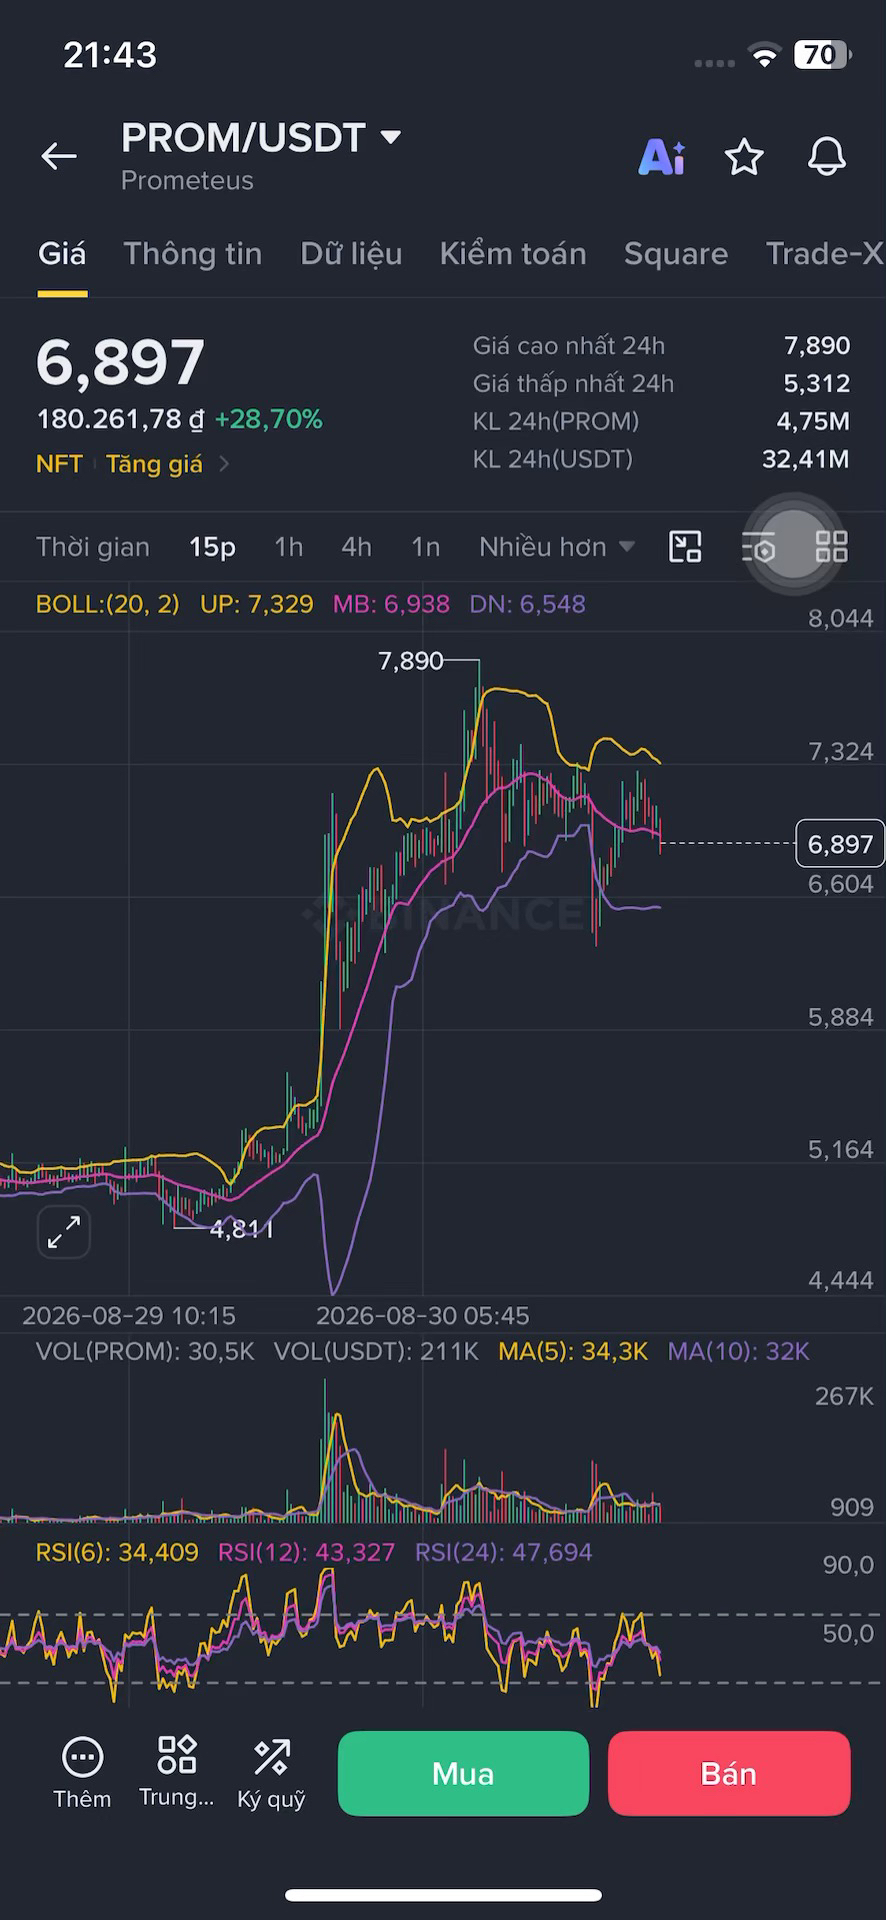This screenshot has width=886, height=1920.
Task: Select the Thời gian line view
Action: pos(93,547)
